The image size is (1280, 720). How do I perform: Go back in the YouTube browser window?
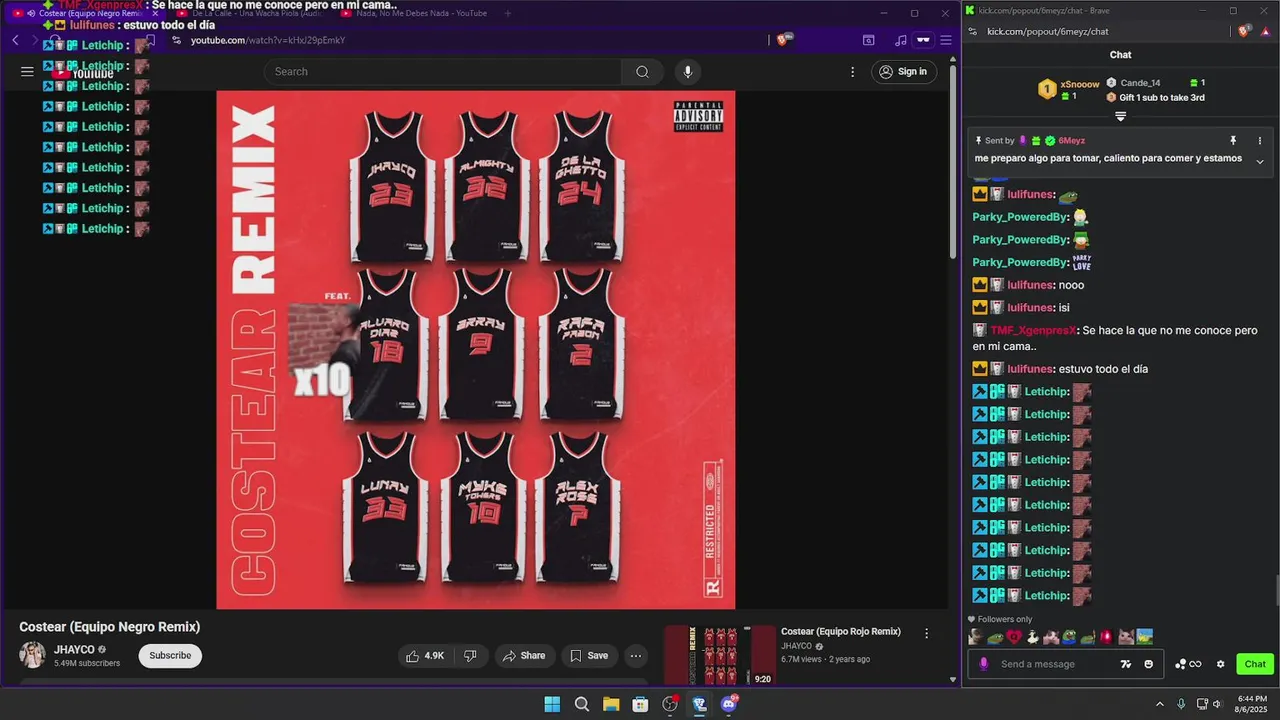pos(15,40)
